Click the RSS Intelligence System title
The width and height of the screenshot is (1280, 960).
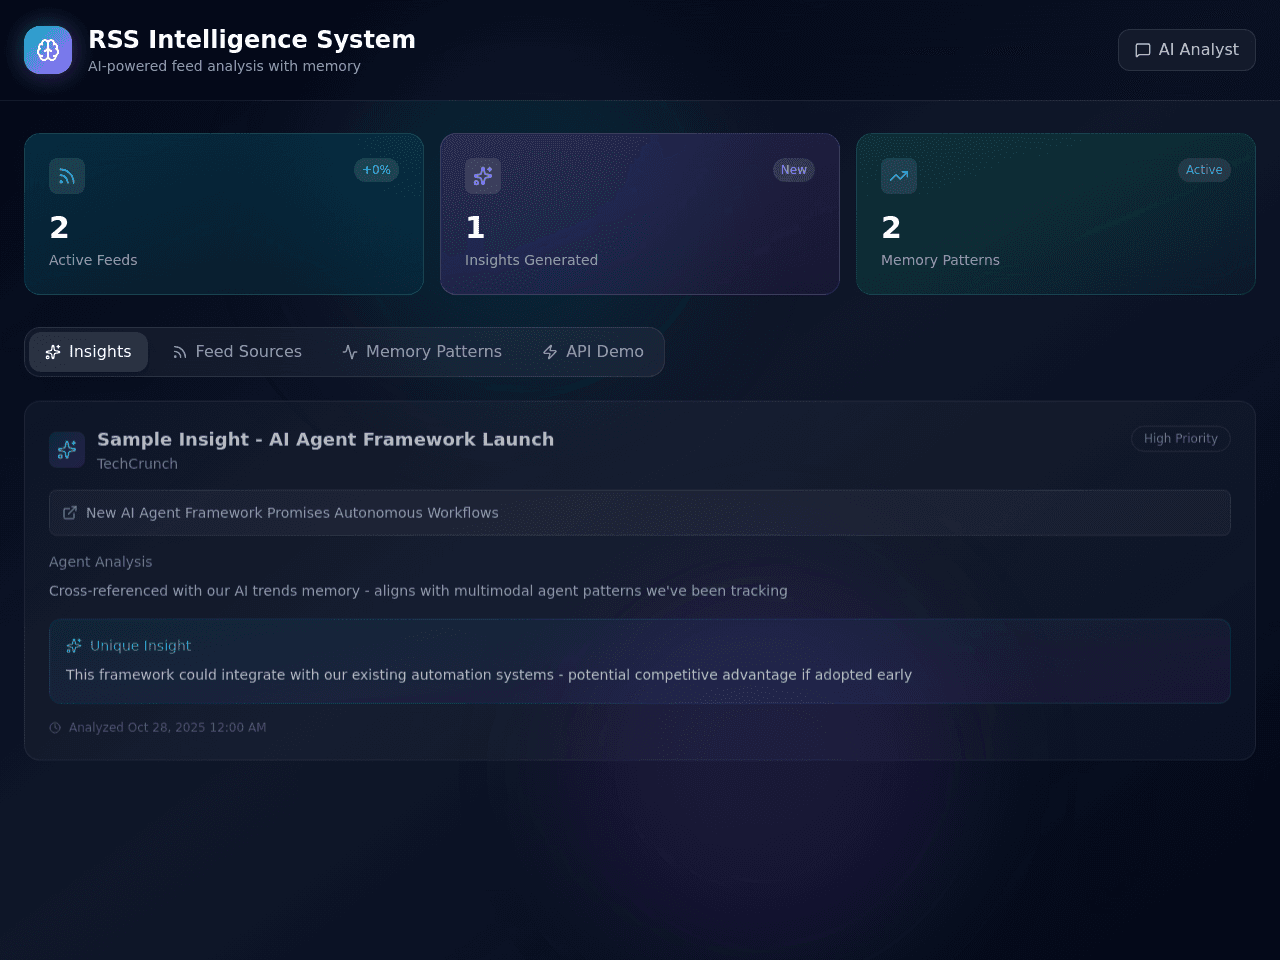(x=252, y=39)
